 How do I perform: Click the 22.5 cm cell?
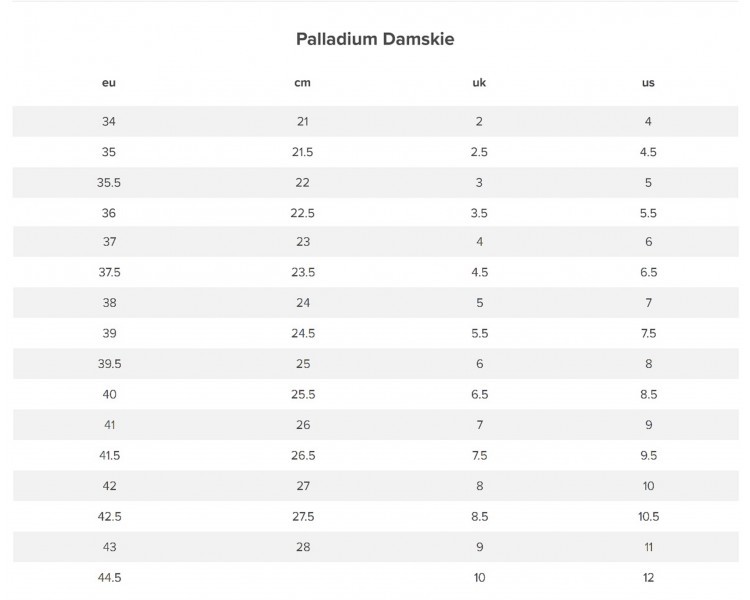(302, 213)
